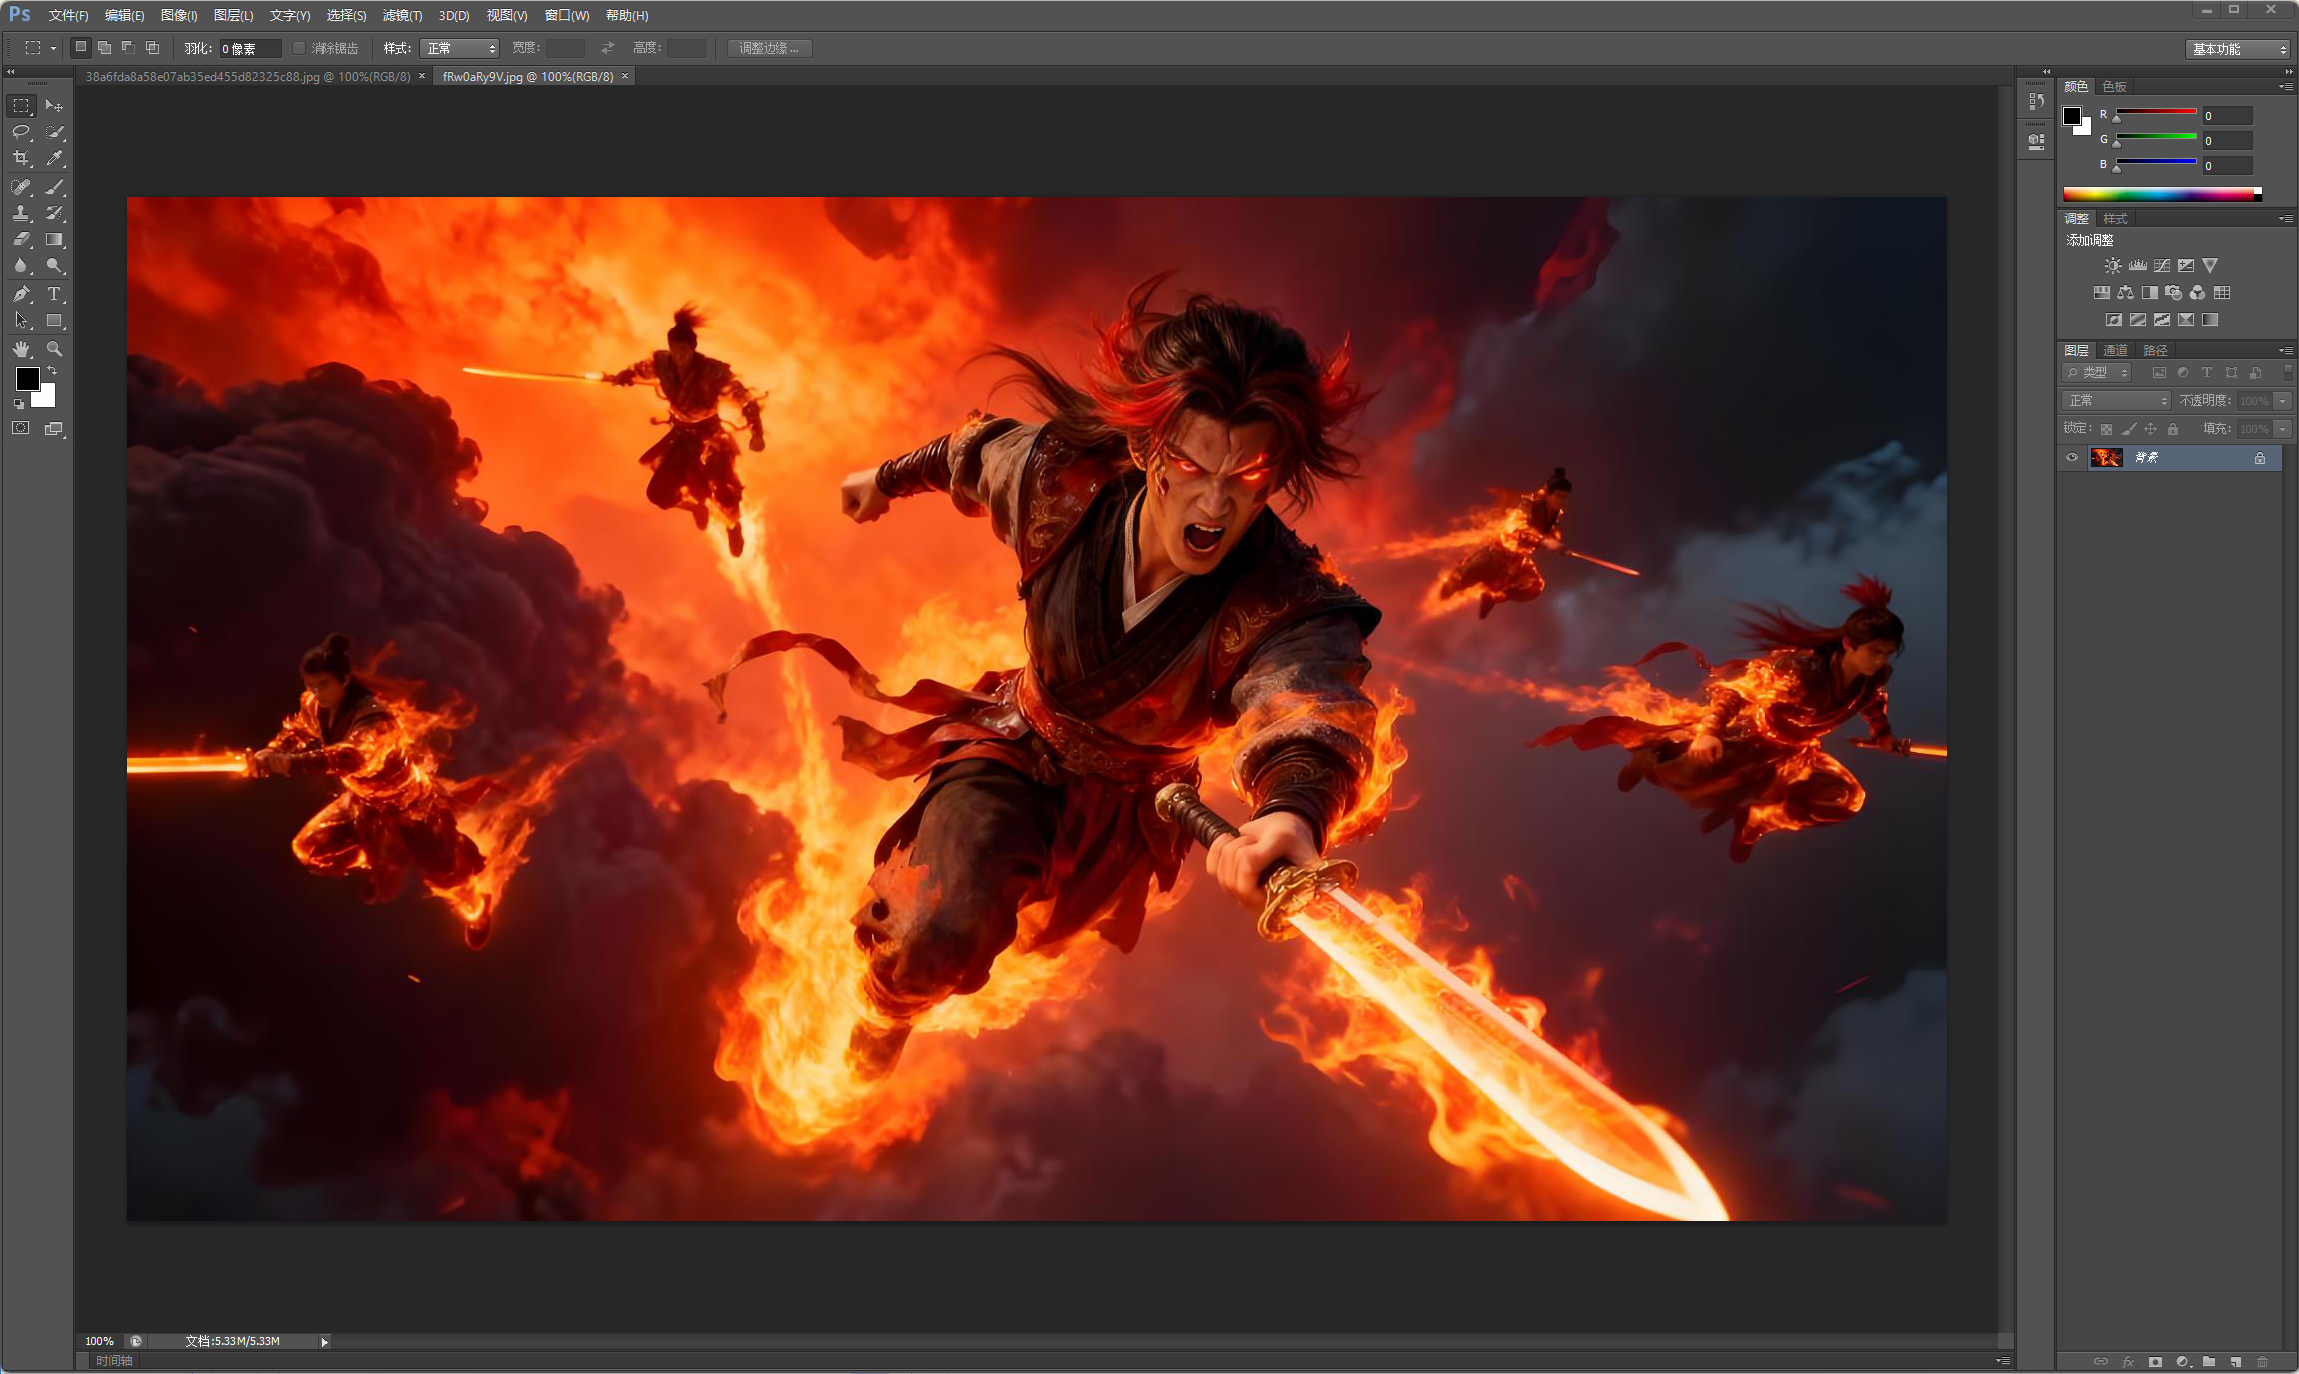Select the Zoom tool in toolbox
This screenshot has width=2299, height=1374.
click(x=54, y=349)
